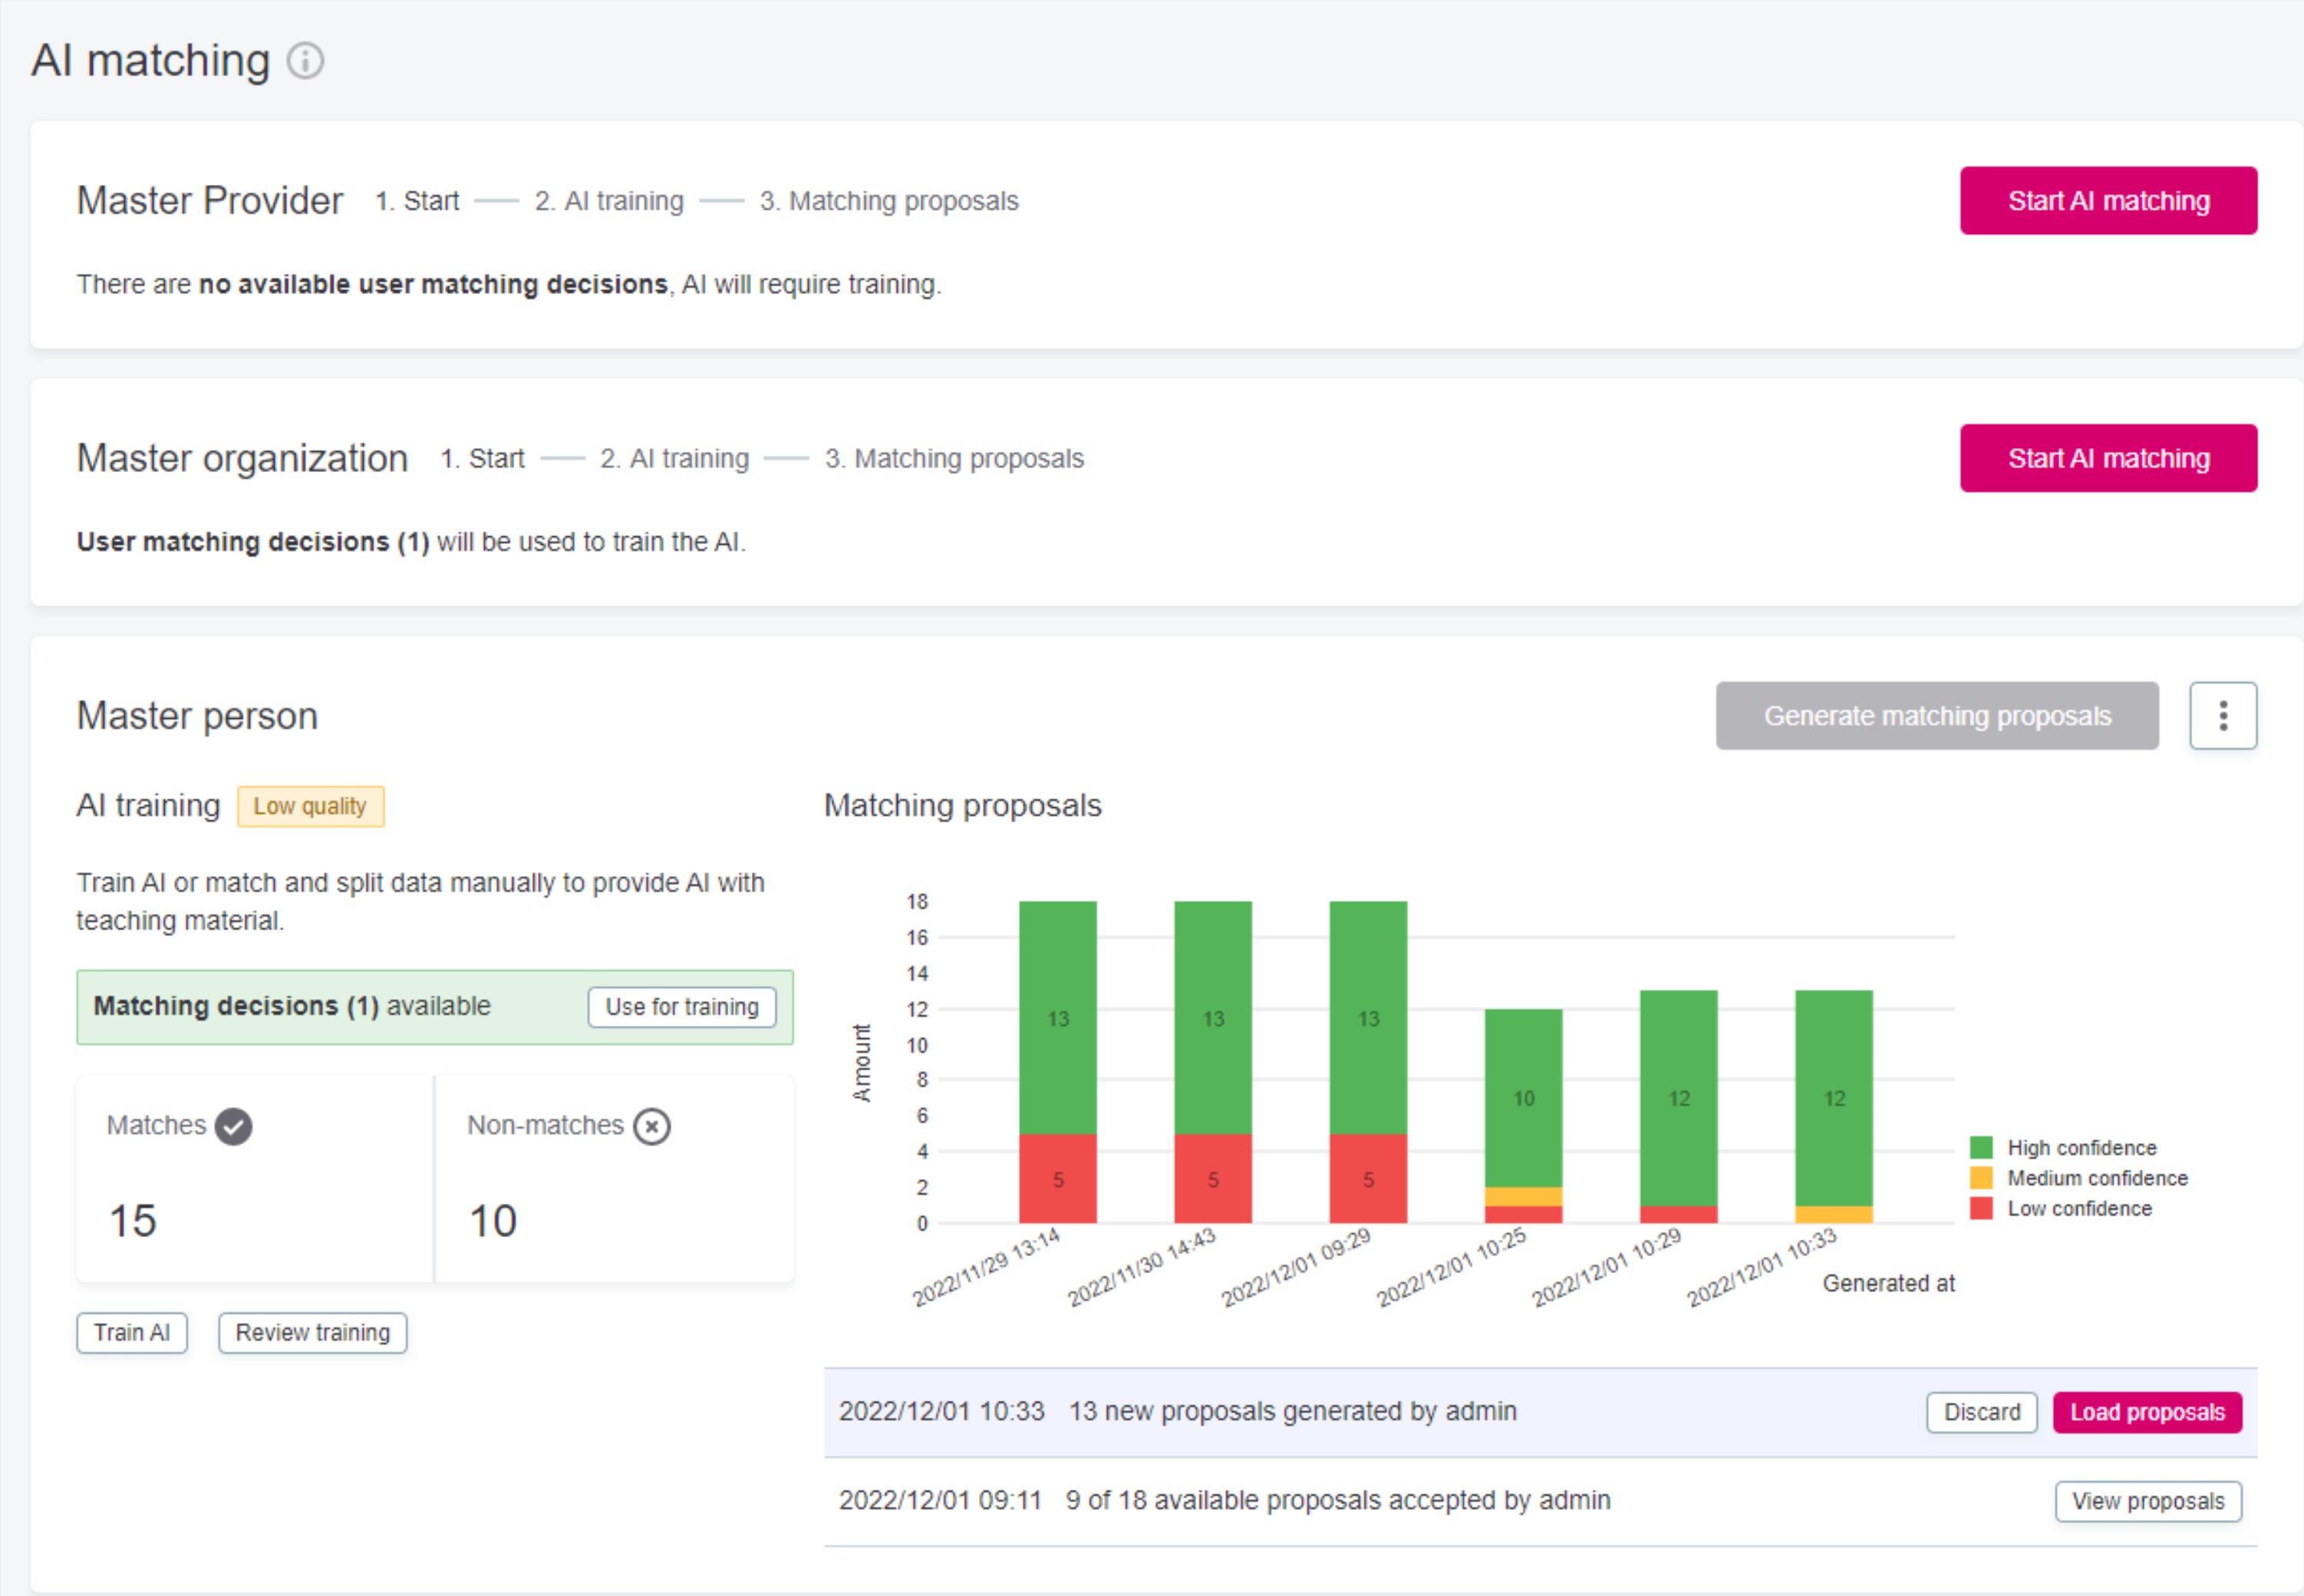Open Review training

coord(312,1332)
